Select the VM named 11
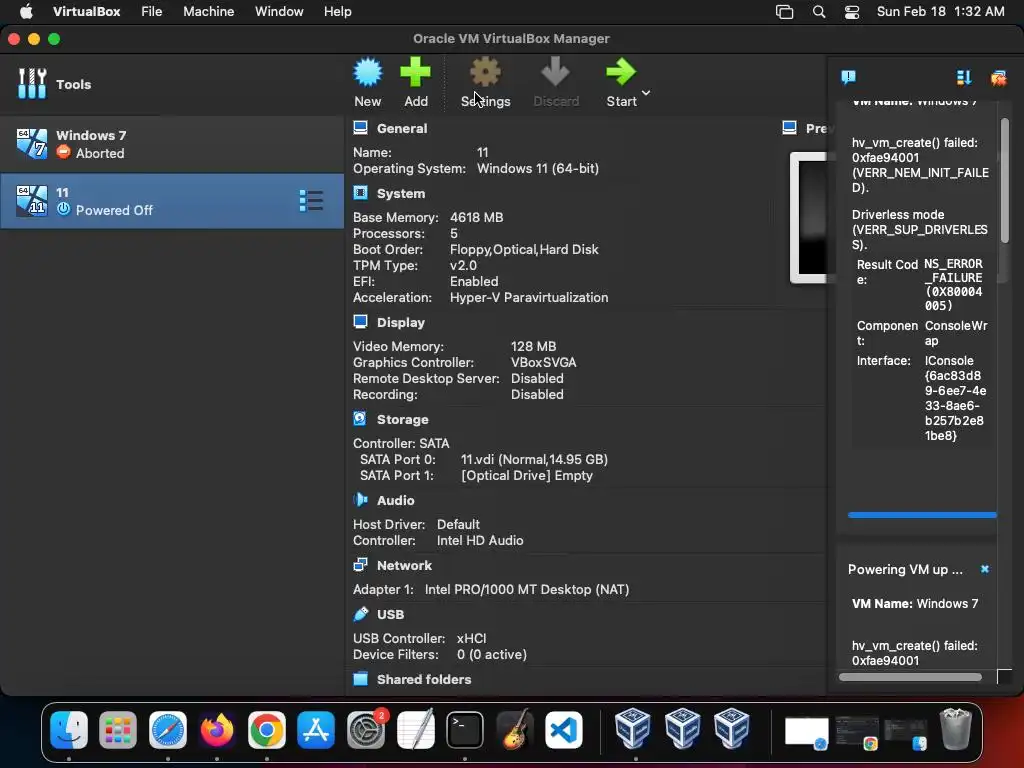Screen dimensions: 1024x768 click(x=172, y=201)
